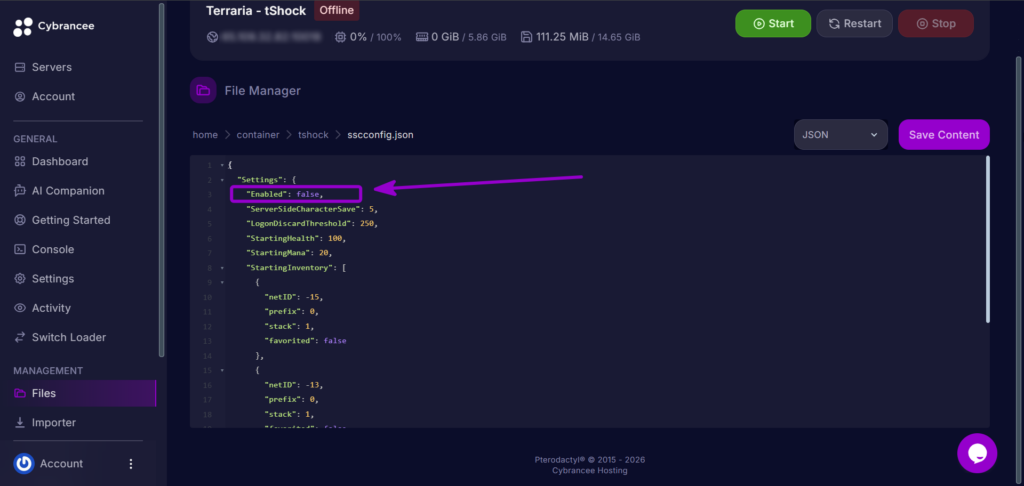
Task: Click the StartingMana line
Action: (x=290, y=253)
